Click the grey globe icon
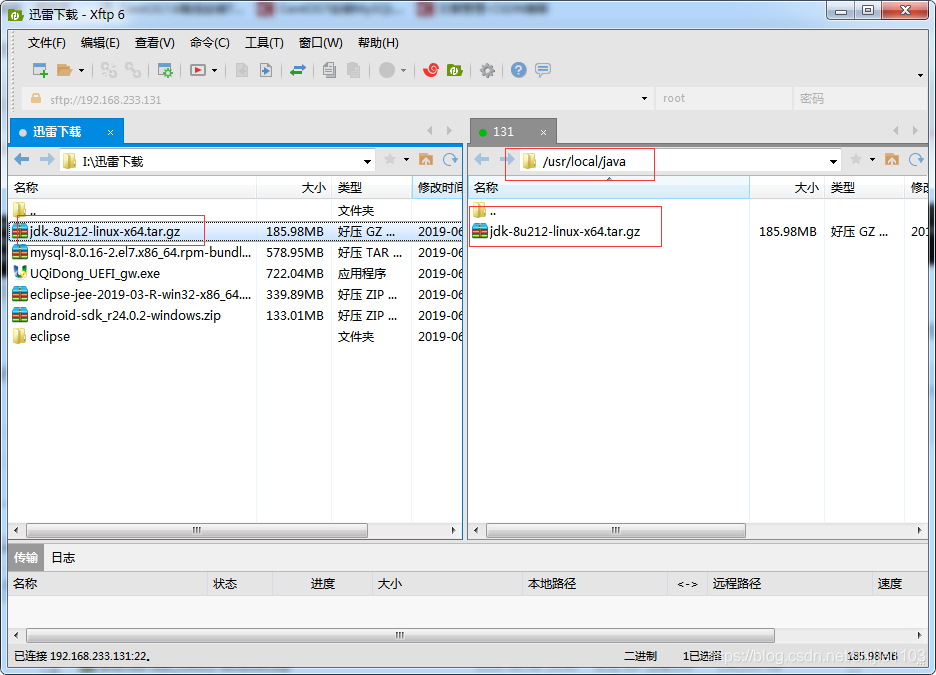 coord(387,70)
